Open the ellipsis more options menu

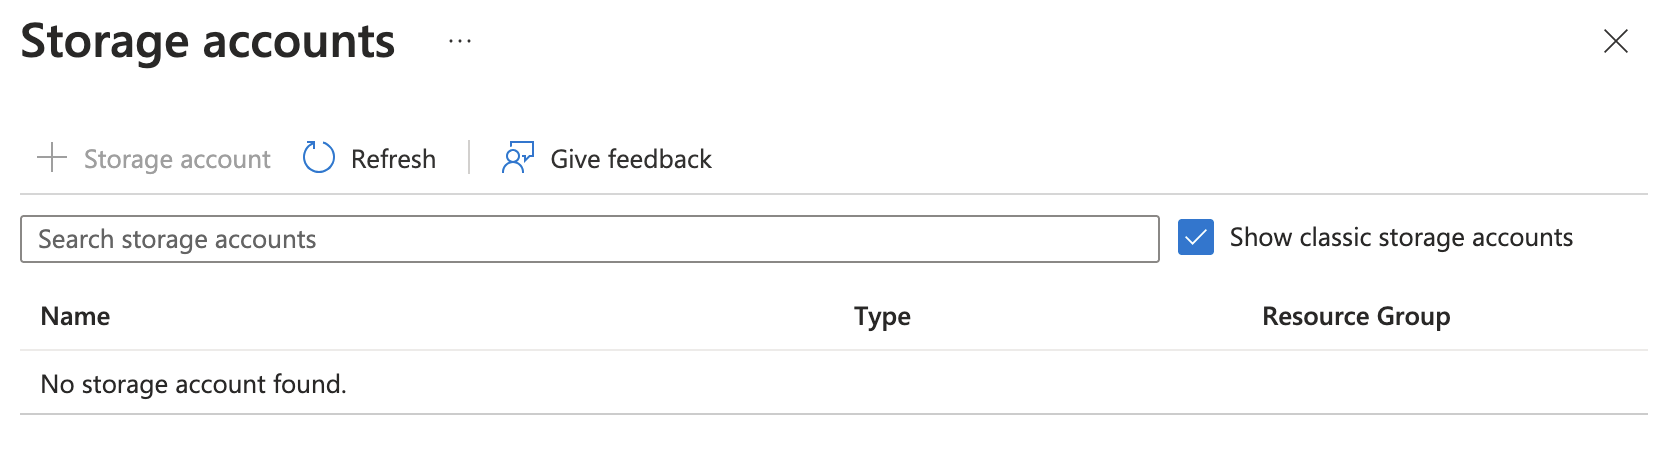tap(460, 42)
